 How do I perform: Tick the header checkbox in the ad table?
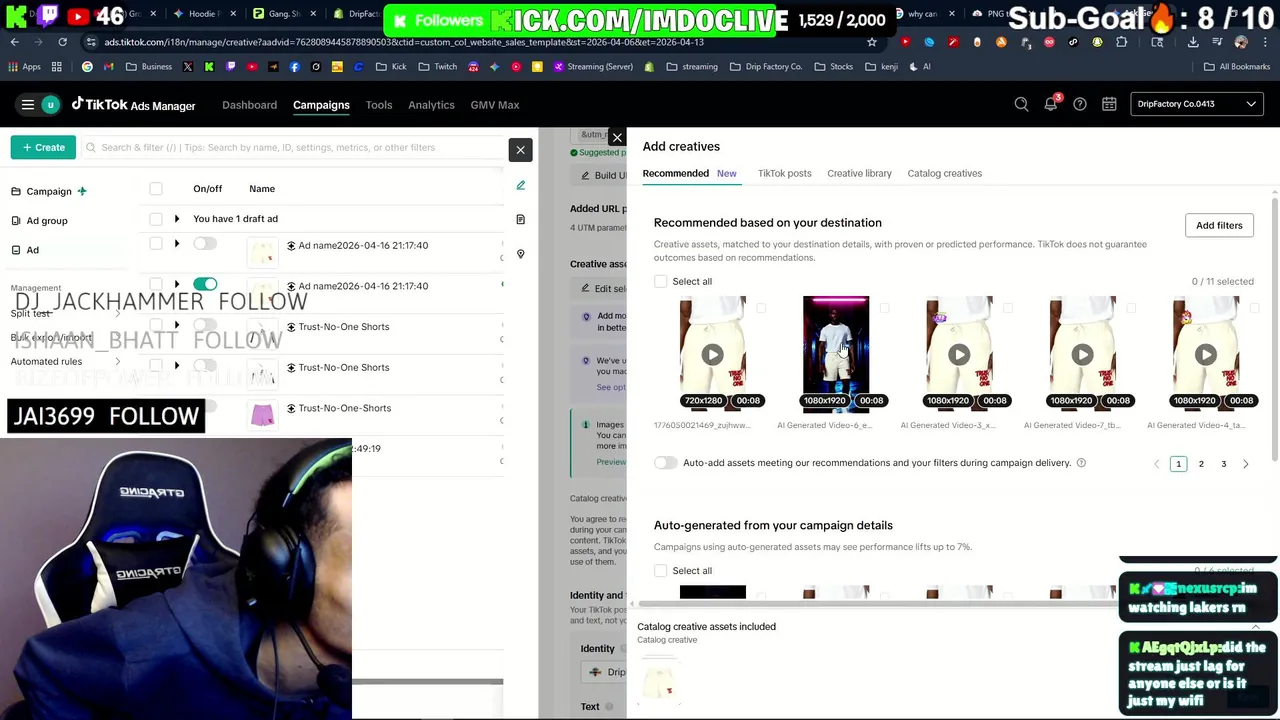[156, 189]
